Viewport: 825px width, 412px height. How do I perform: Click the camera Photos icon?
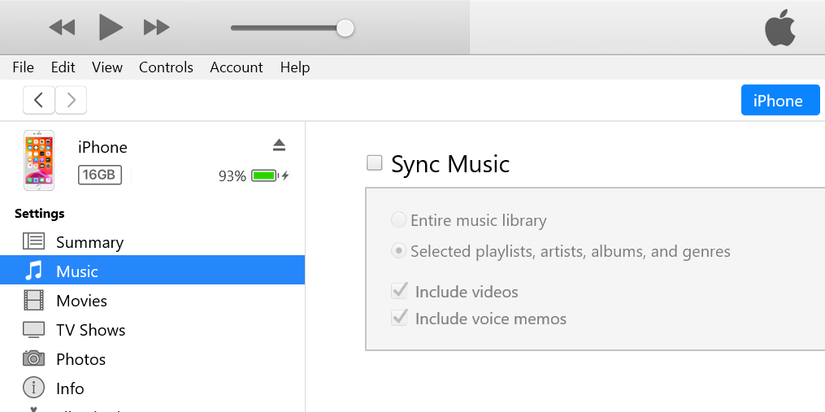coord(34,359)
